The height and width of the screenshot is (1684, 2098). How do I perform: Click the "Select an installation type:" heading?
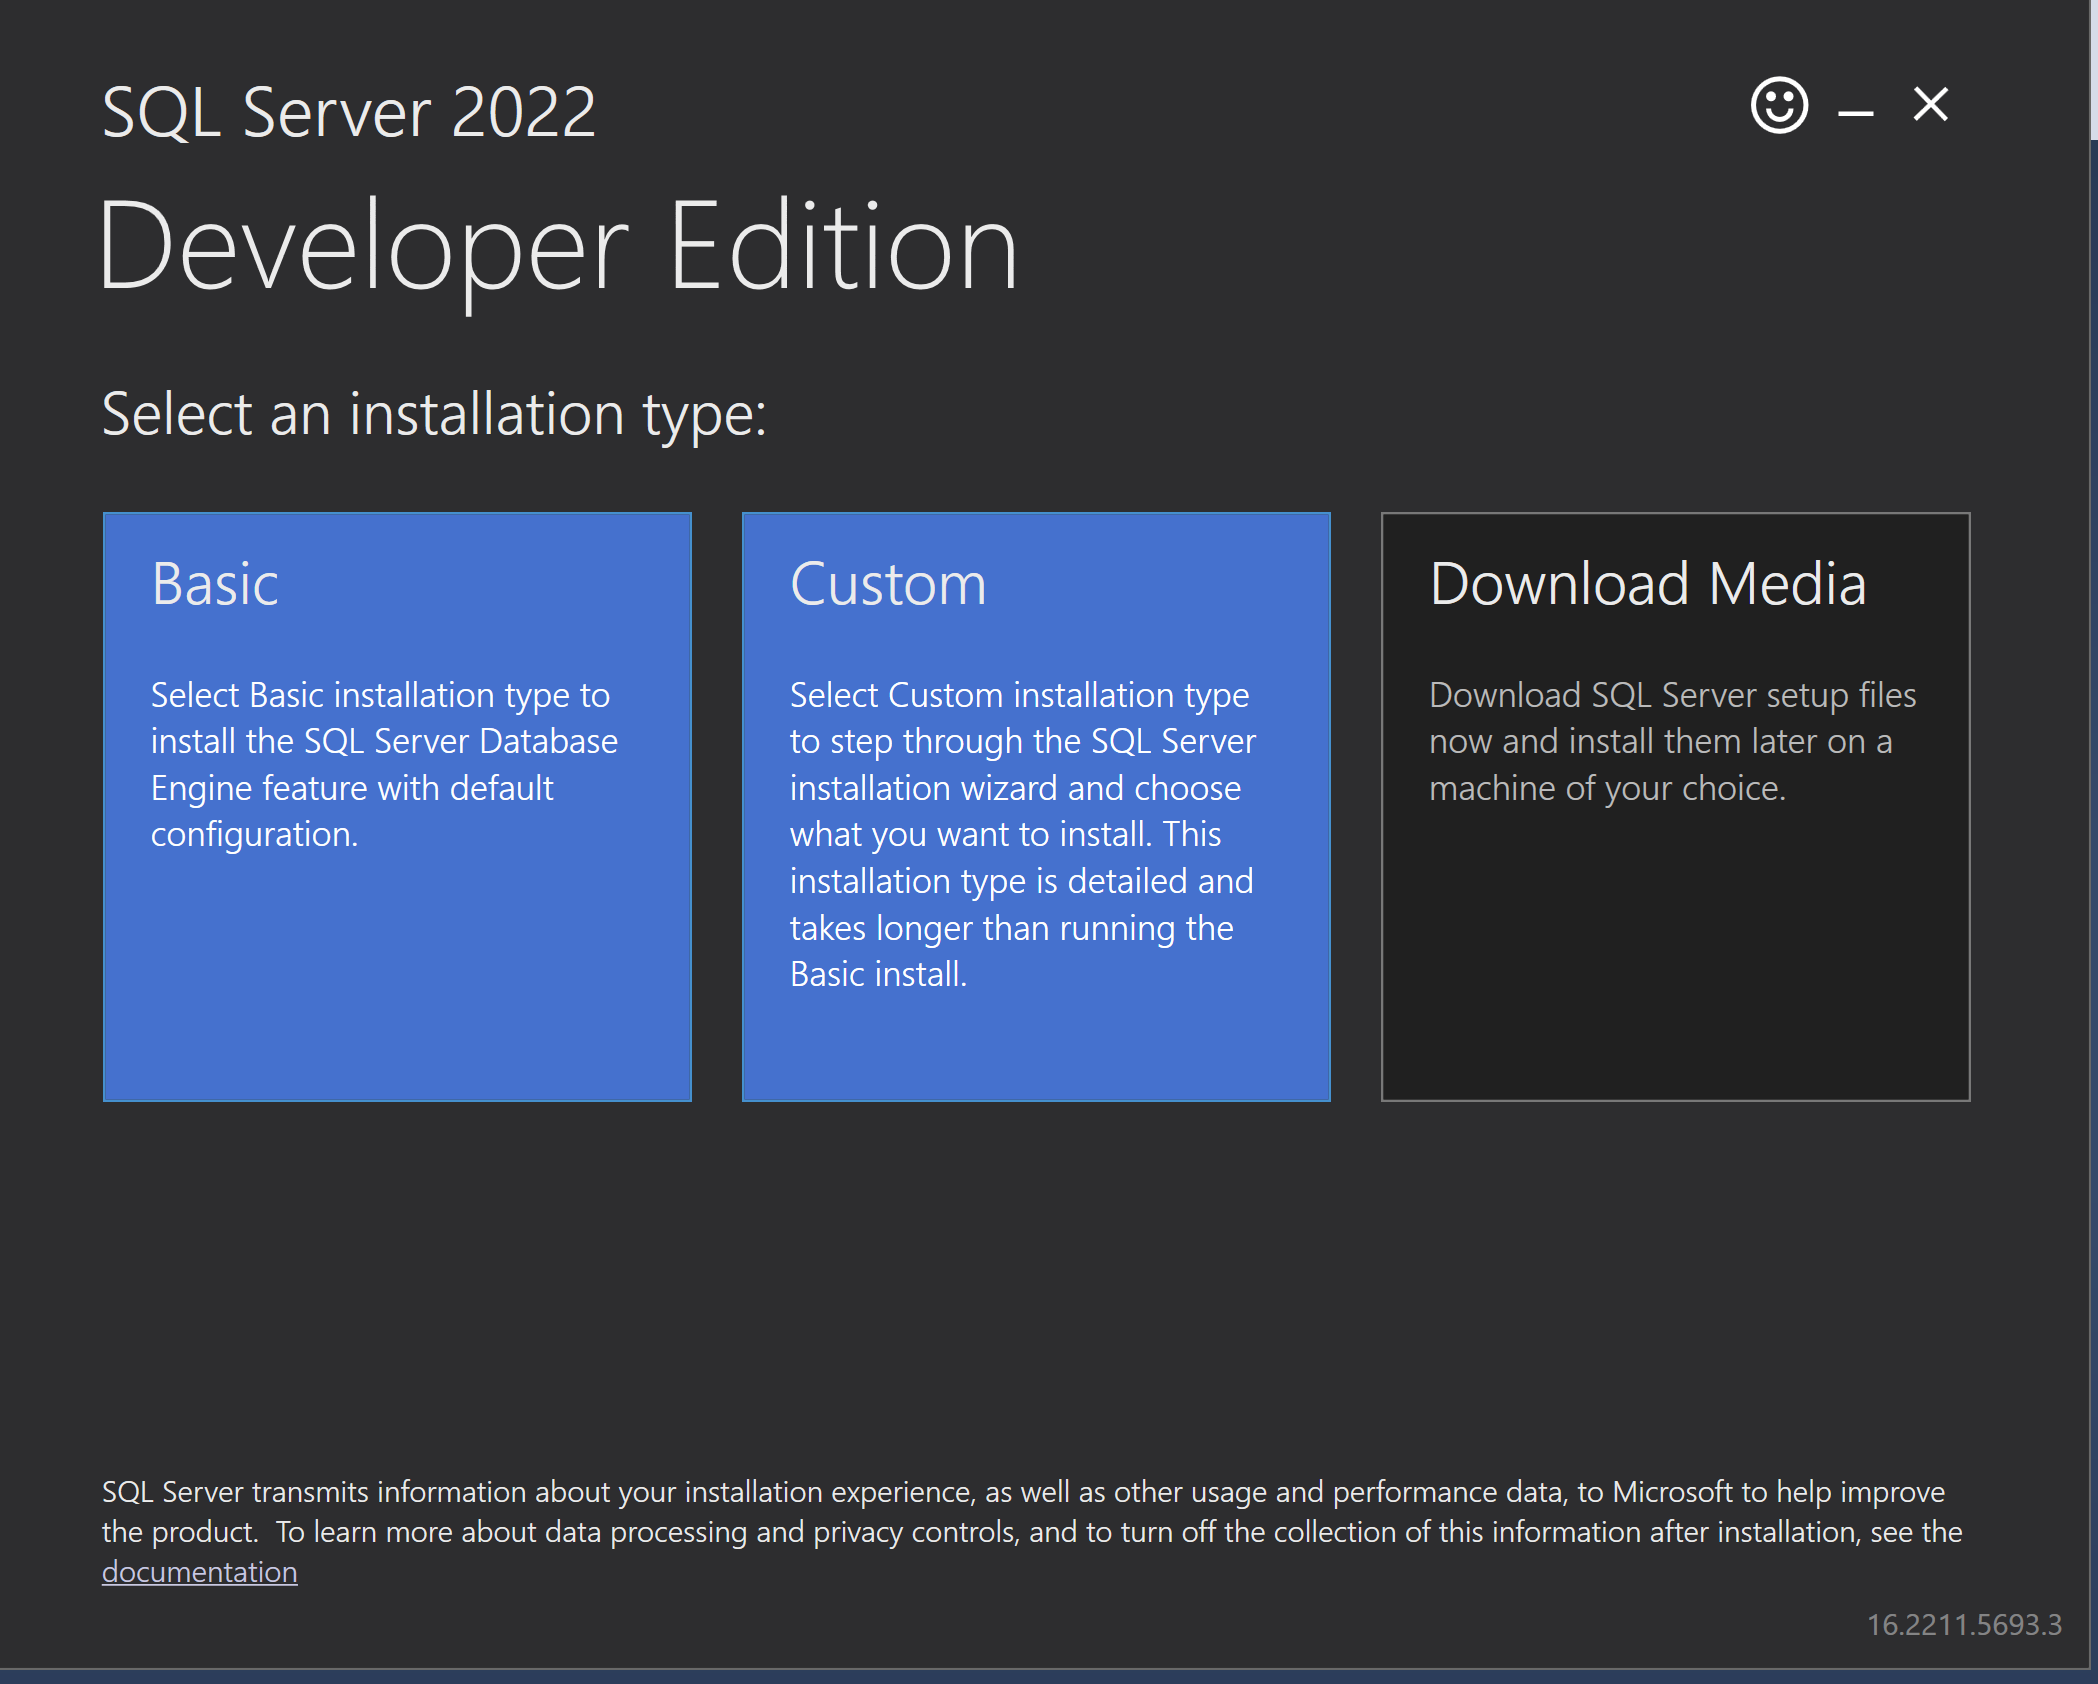(434, 415)
